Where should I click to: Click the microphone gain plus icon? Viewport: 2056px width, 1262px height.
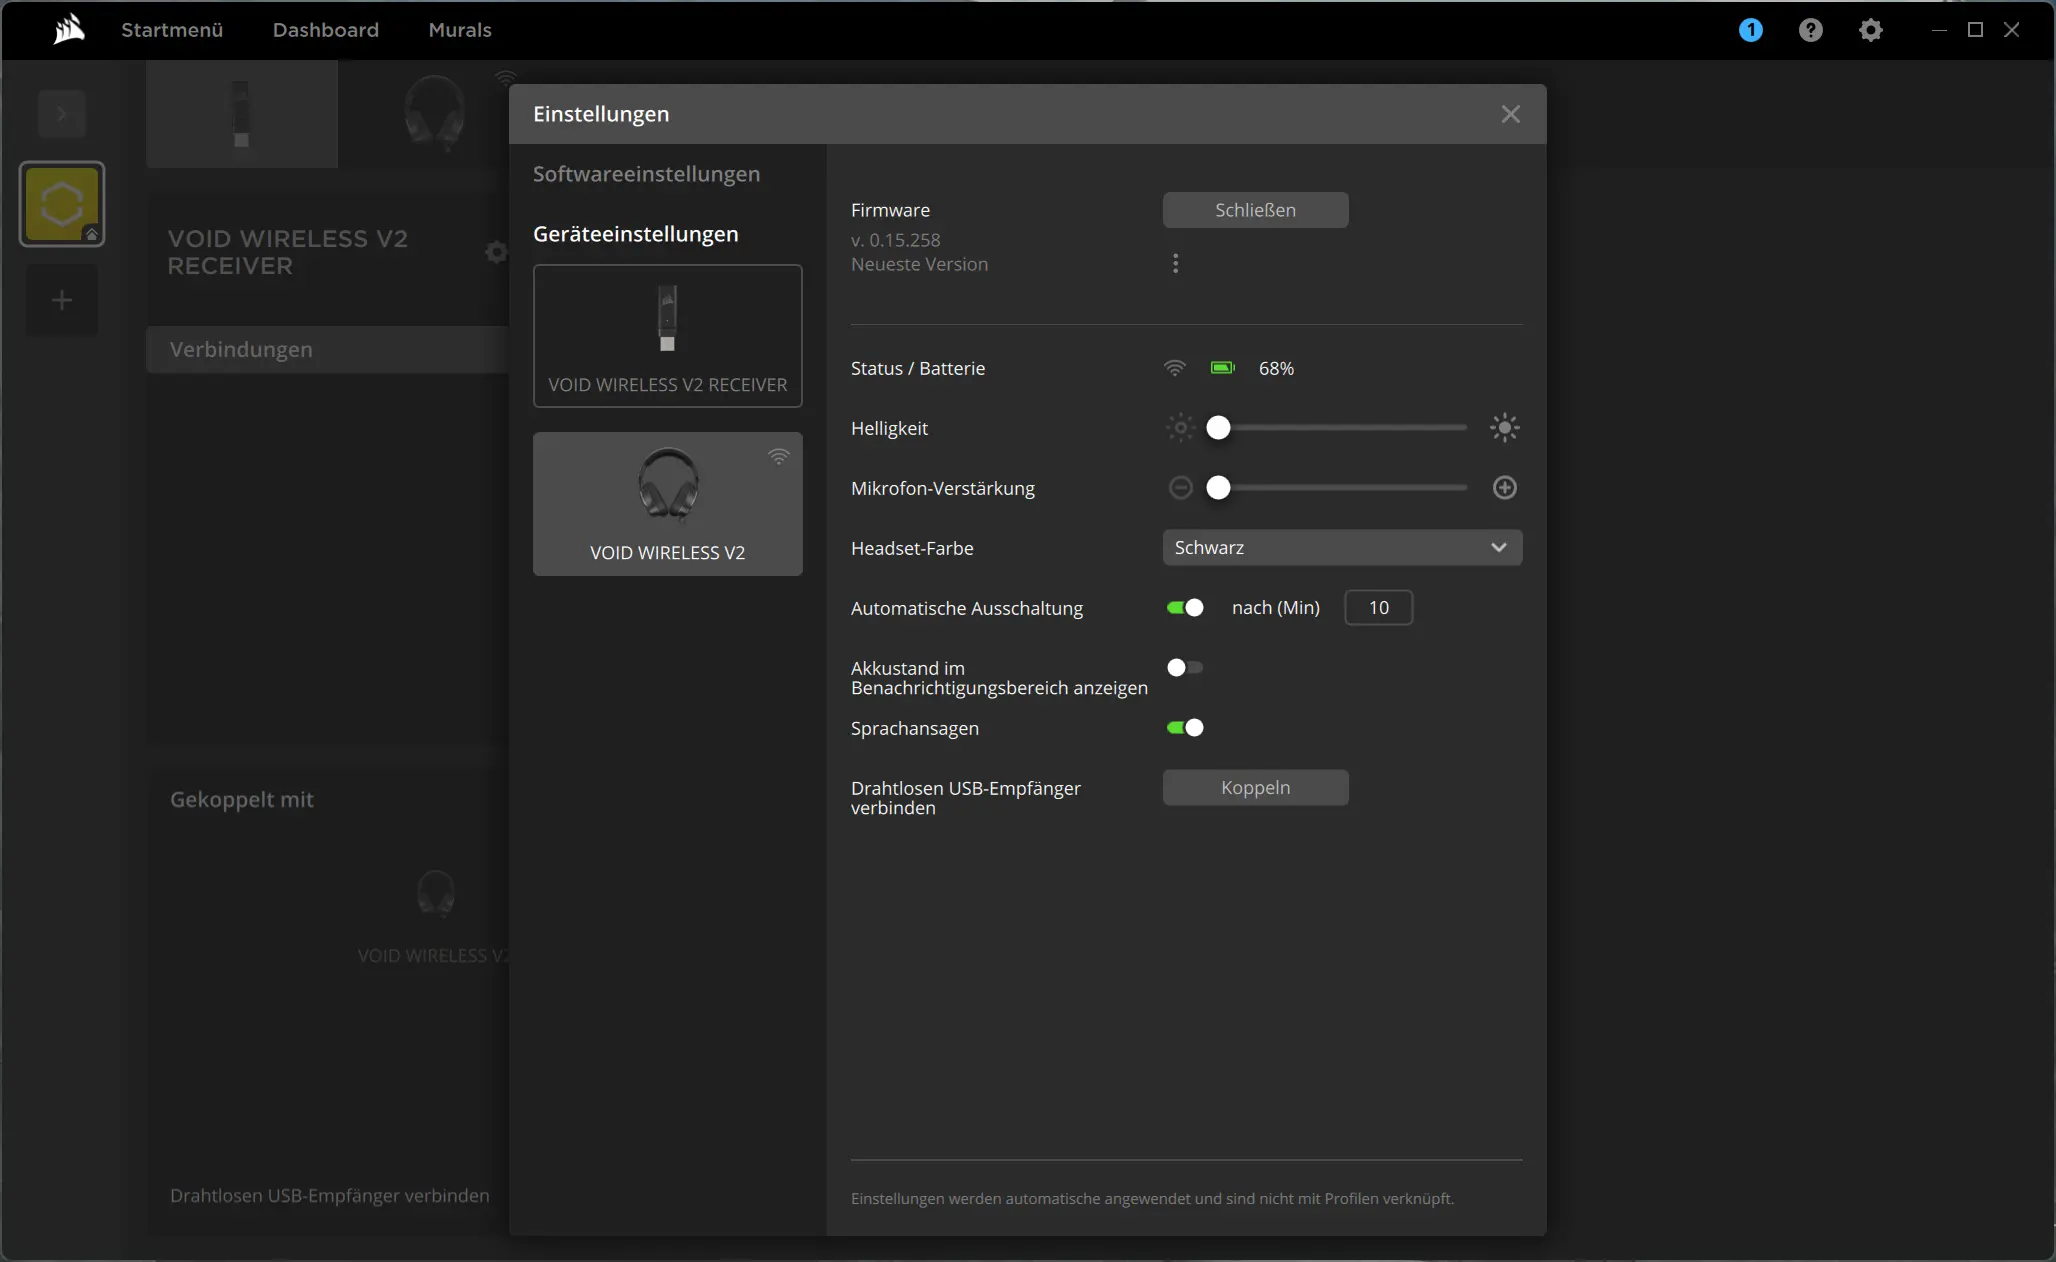click(1504, 488)
